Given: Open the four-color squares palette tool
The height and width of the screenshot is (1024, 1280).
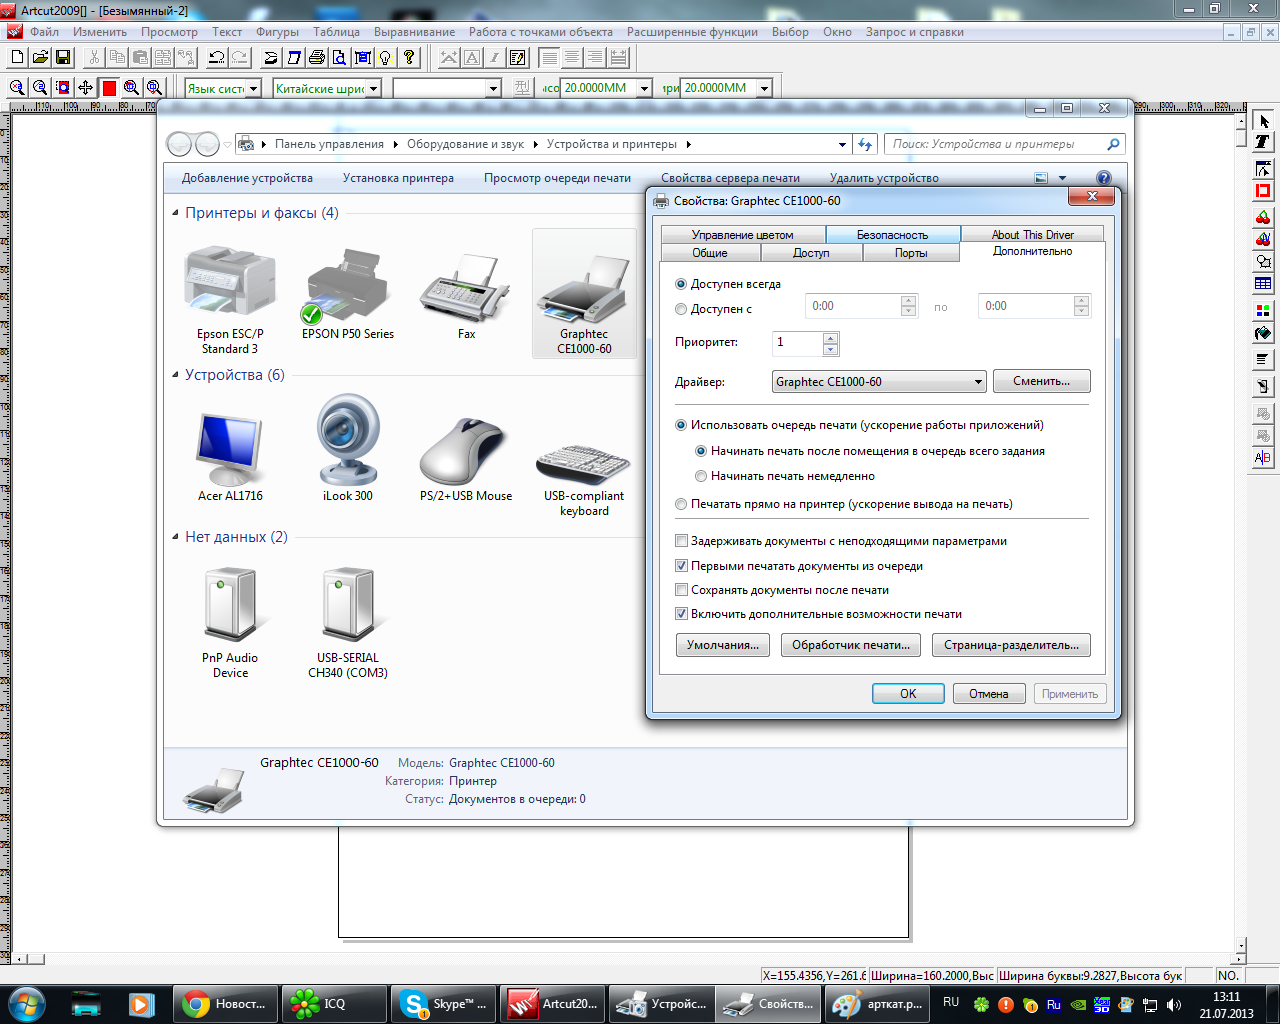Looking at the screenshot, I should tap(1263, 311).
